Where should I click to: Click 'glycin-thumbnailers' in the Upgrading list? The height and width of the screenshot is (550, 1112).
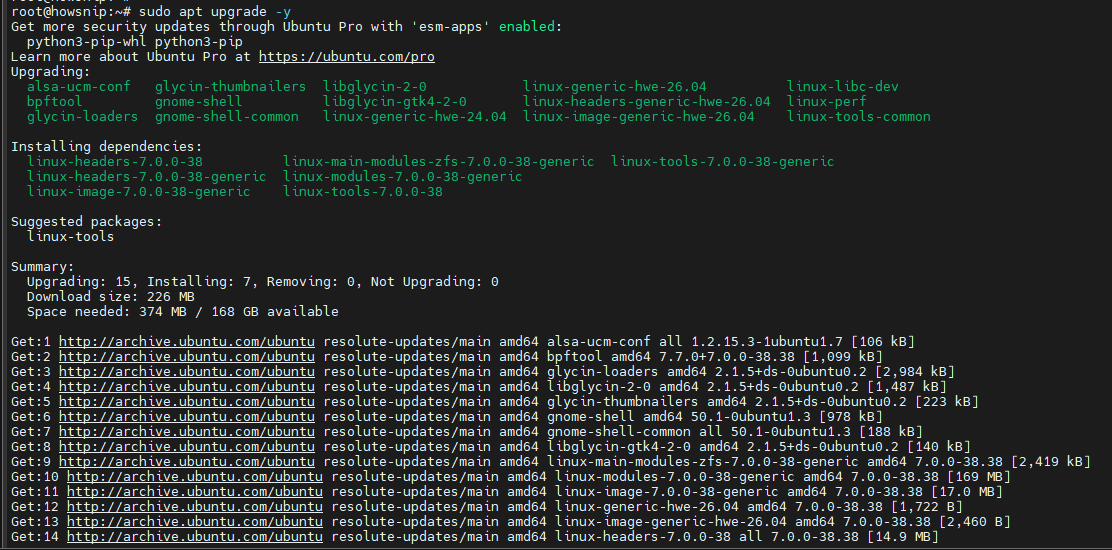pos(230,86)
